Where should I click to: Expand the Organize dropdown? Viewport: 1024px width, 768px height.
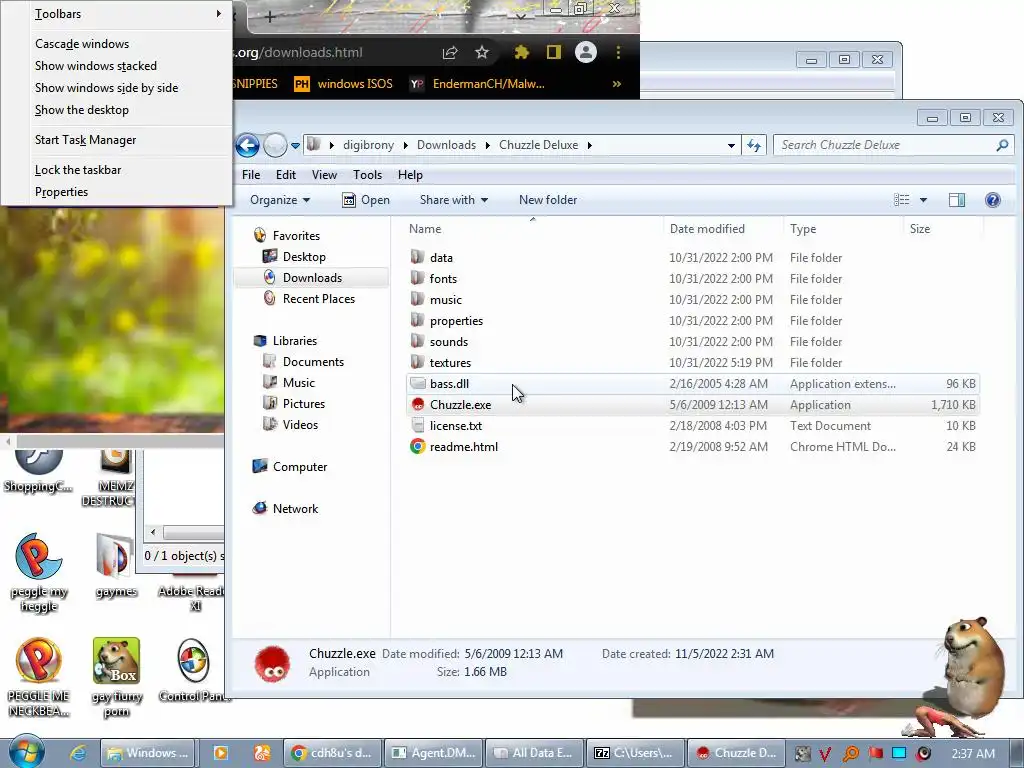tap(280, 200)
